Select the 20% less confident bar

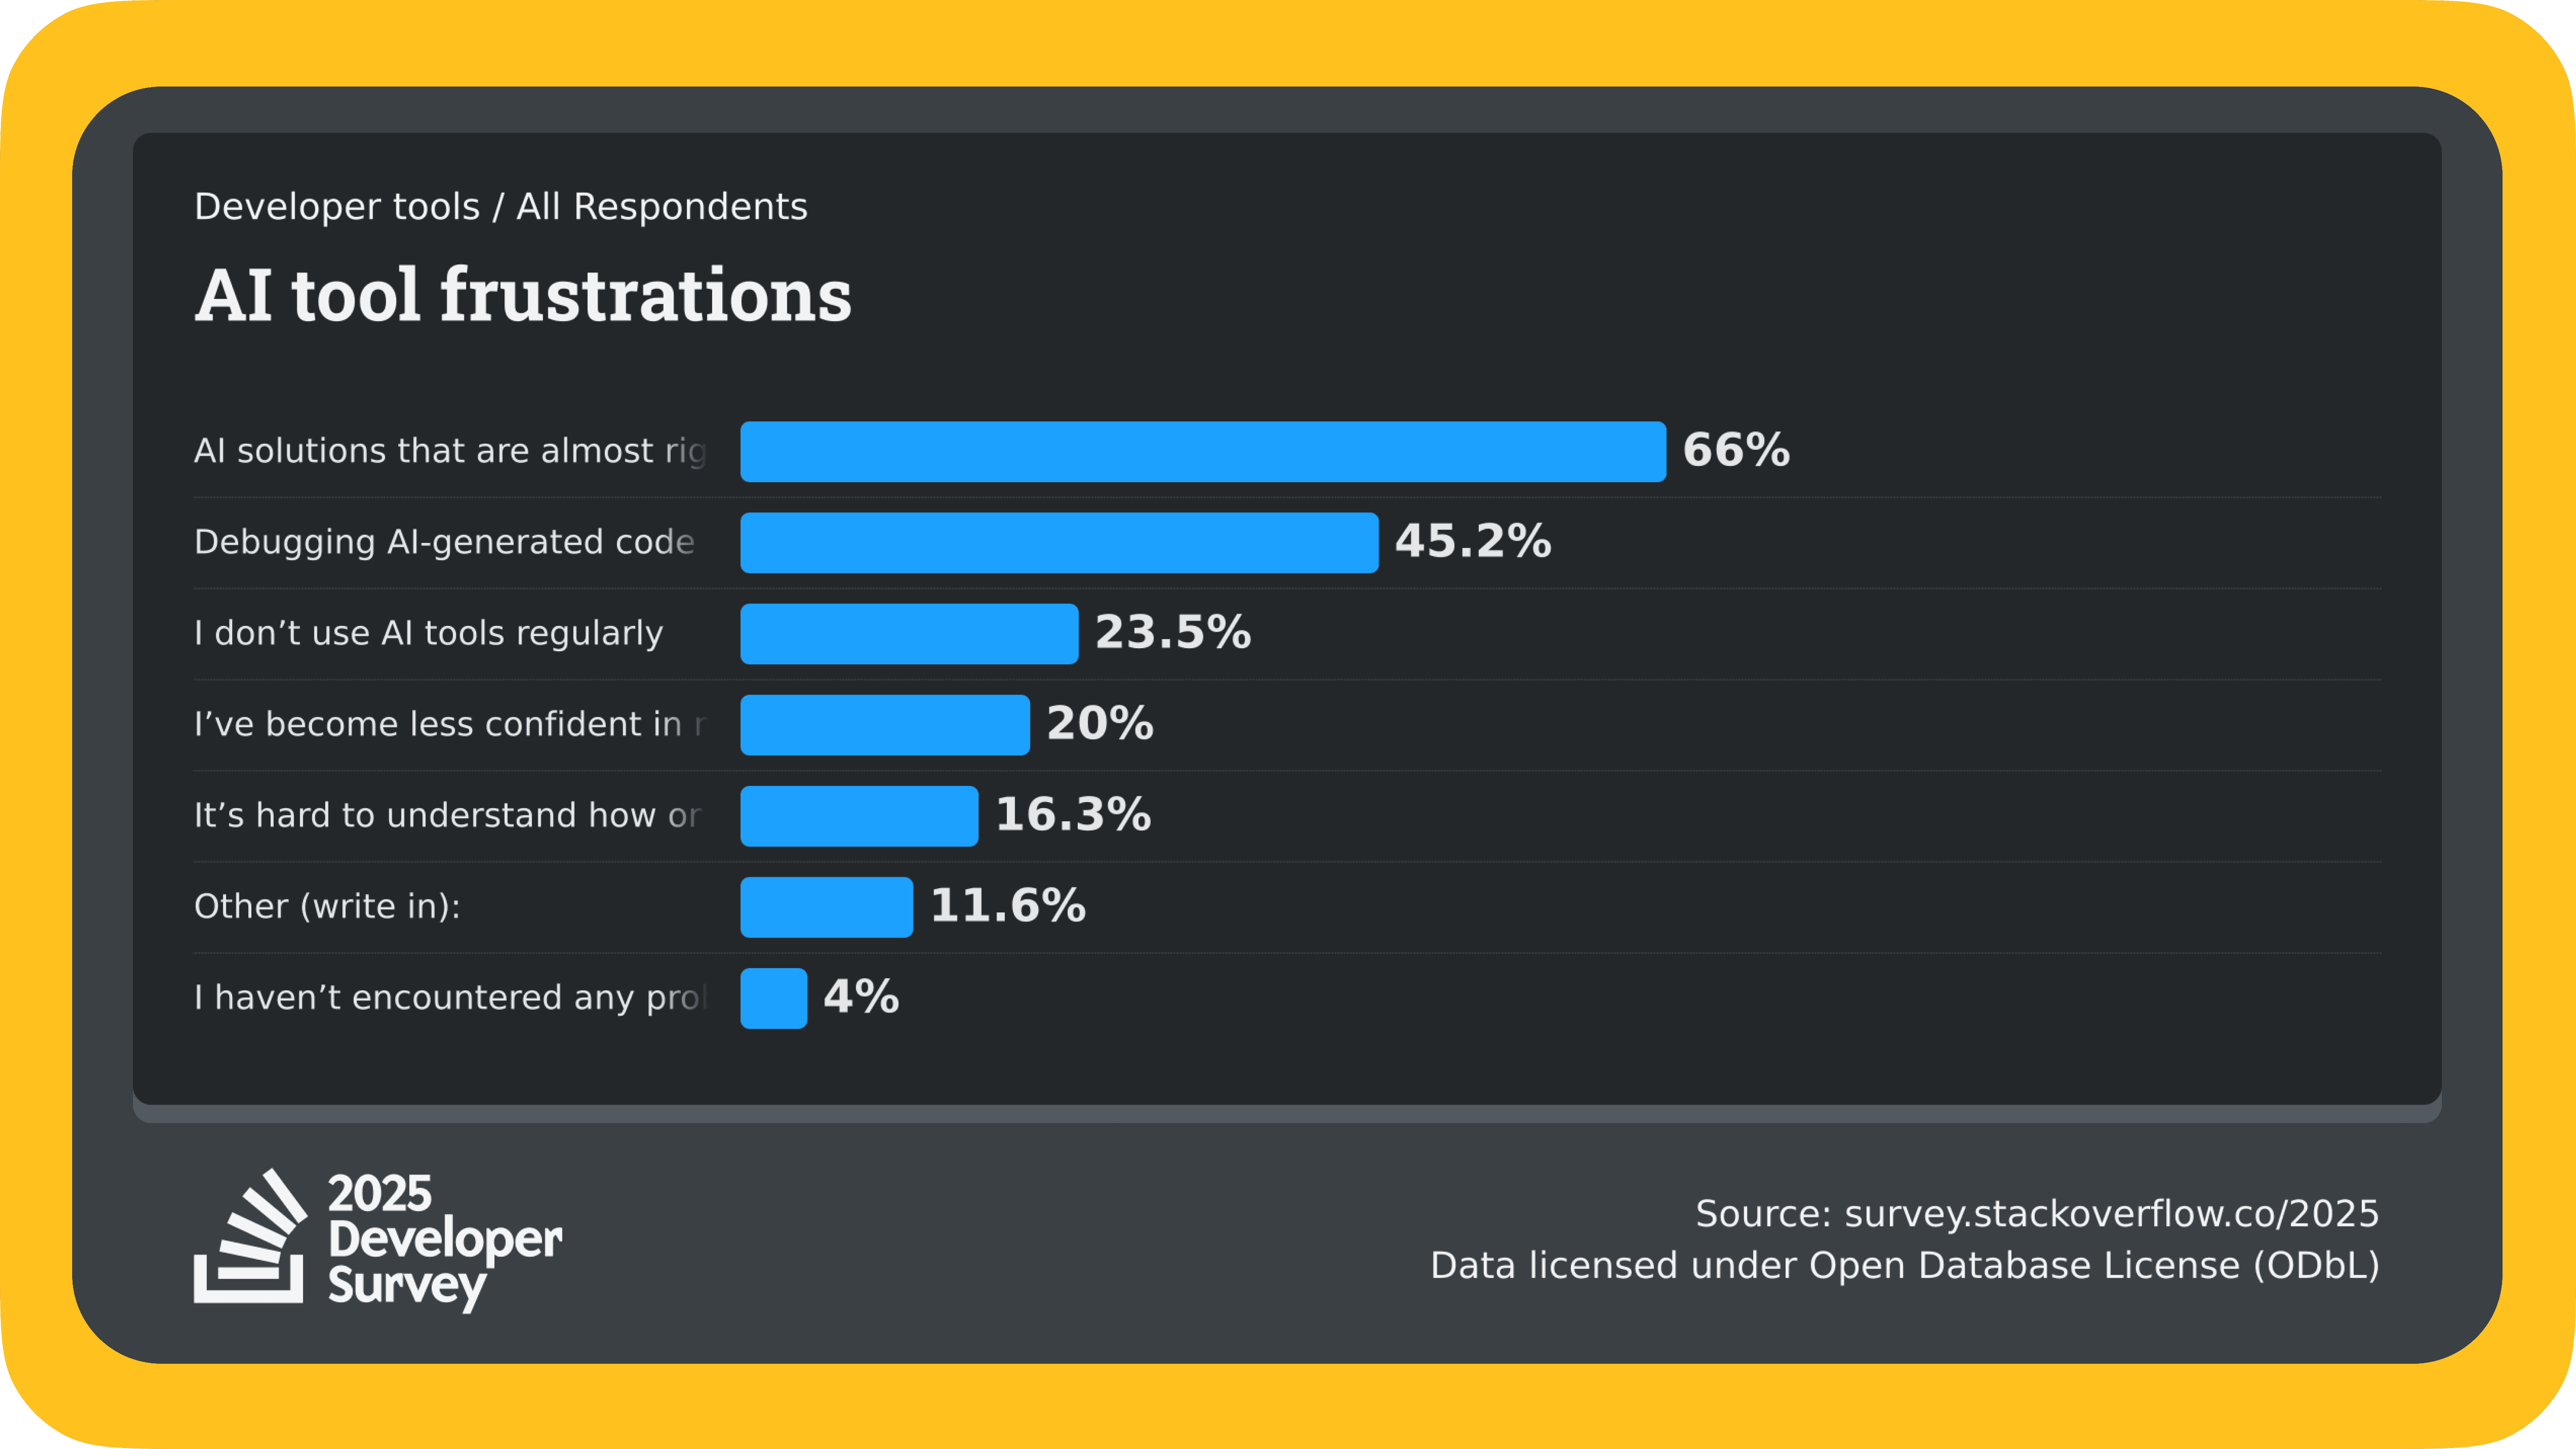[885, 725]
